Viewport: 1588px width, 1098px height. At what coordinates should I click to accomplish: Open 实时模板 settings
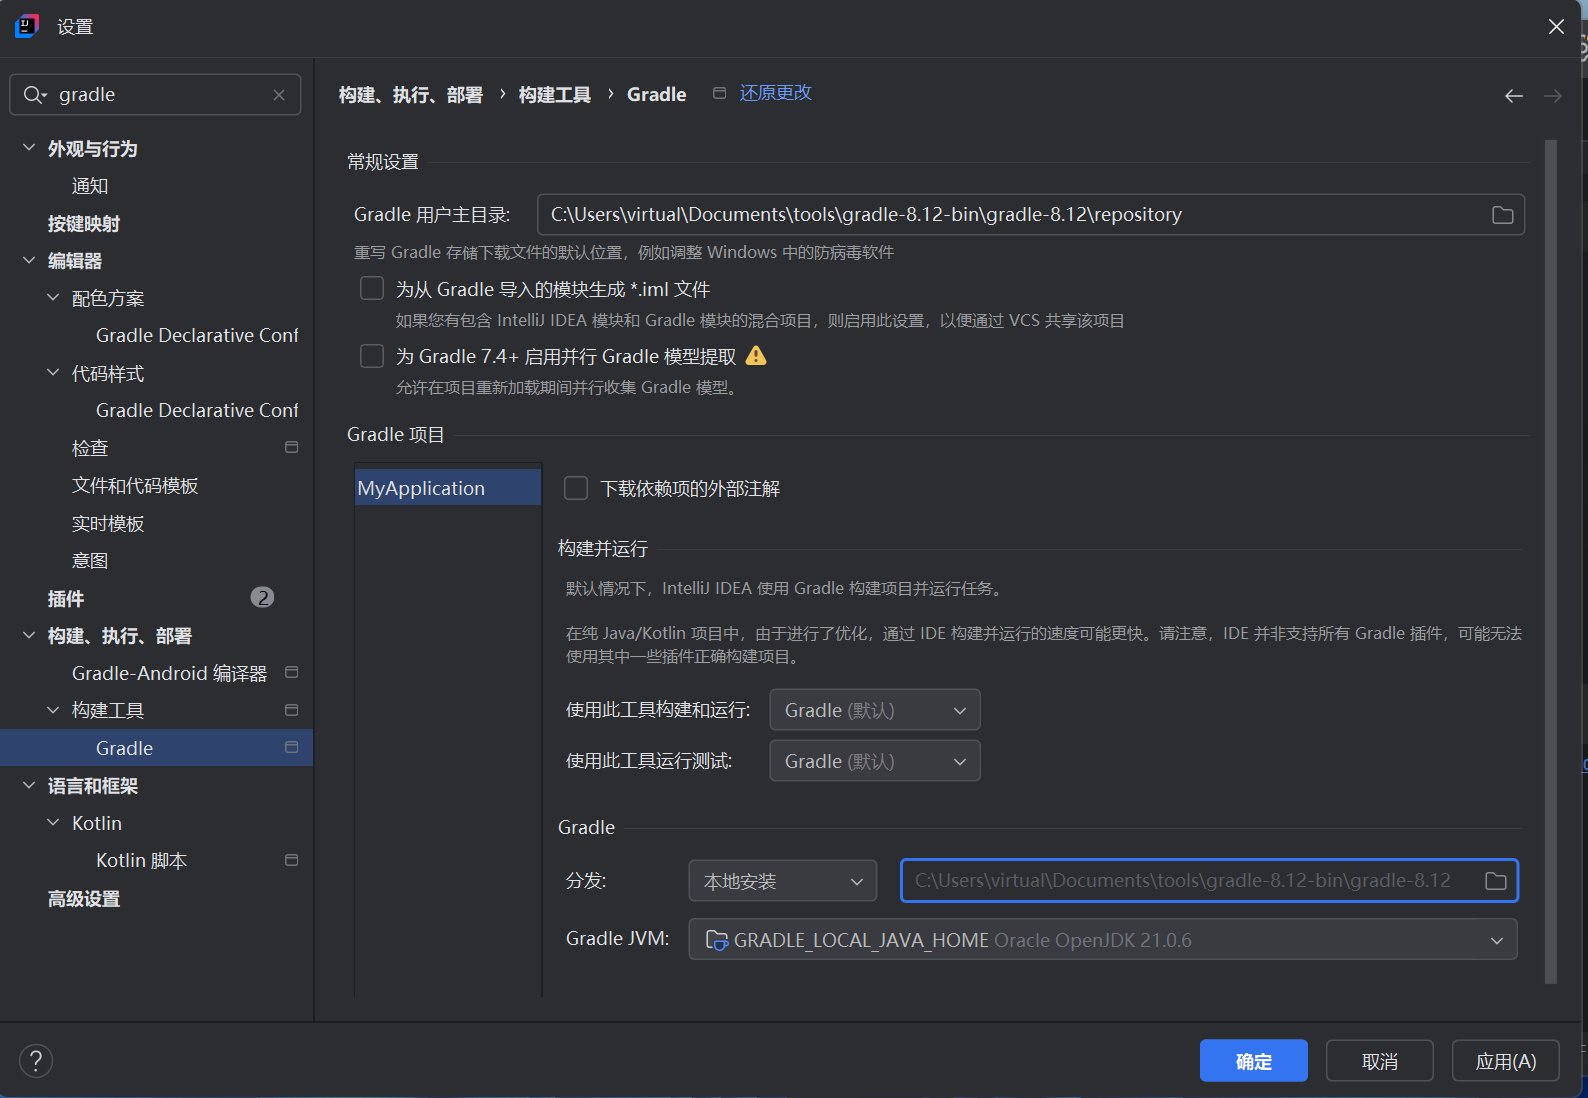108,523
